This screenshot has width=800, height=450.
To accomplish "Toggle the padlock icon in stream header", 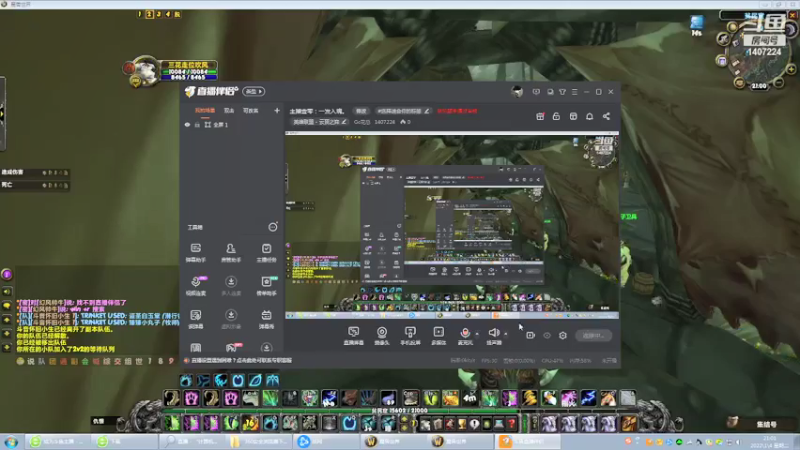I will (556, 116).
